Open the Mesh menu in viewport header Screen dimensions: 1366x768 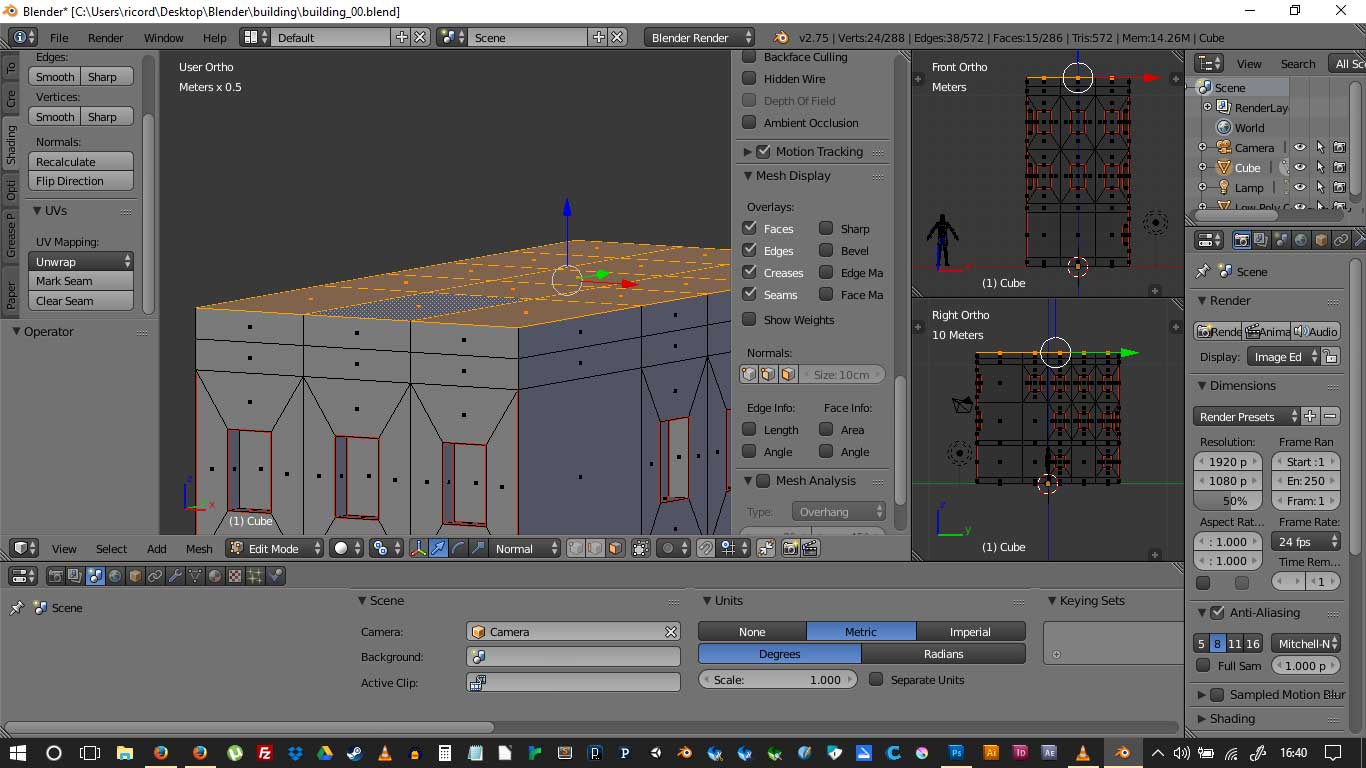[199, 548]
